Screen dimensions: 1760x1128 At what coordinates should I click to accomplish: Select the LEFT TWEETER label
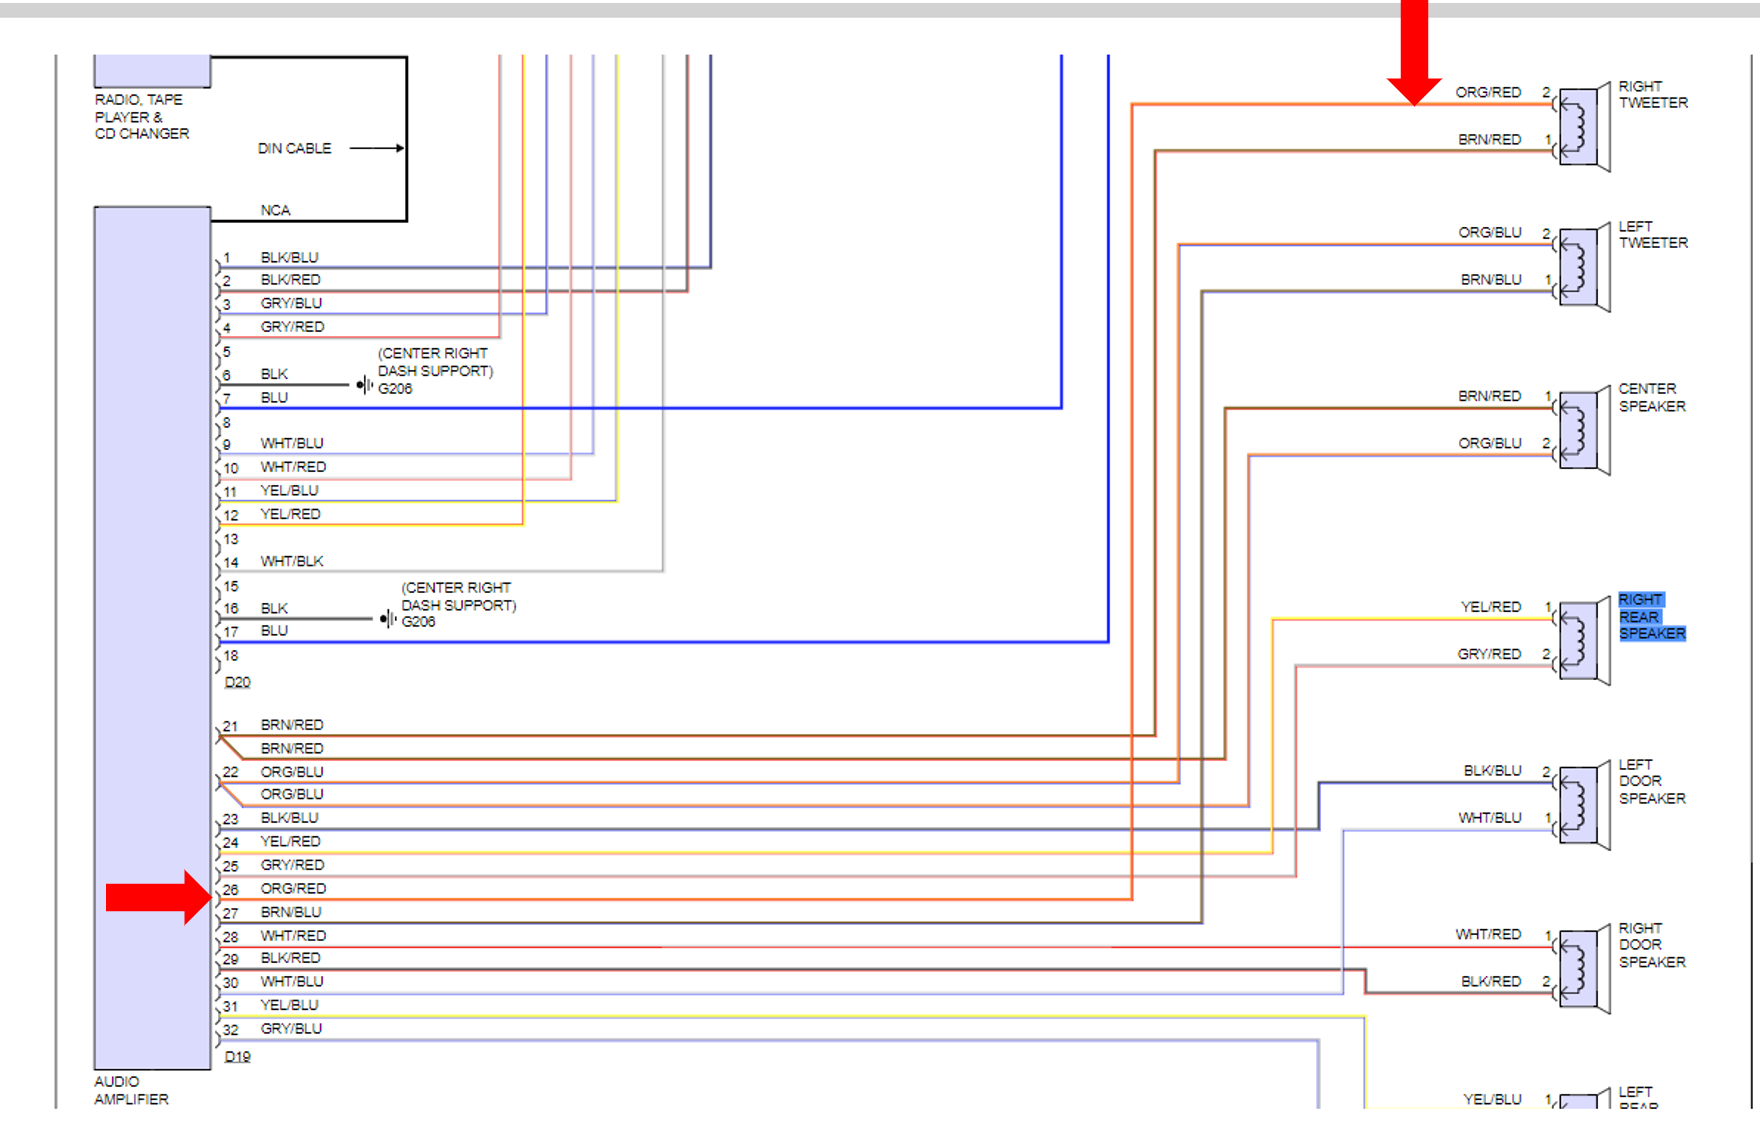[1653, 235]
